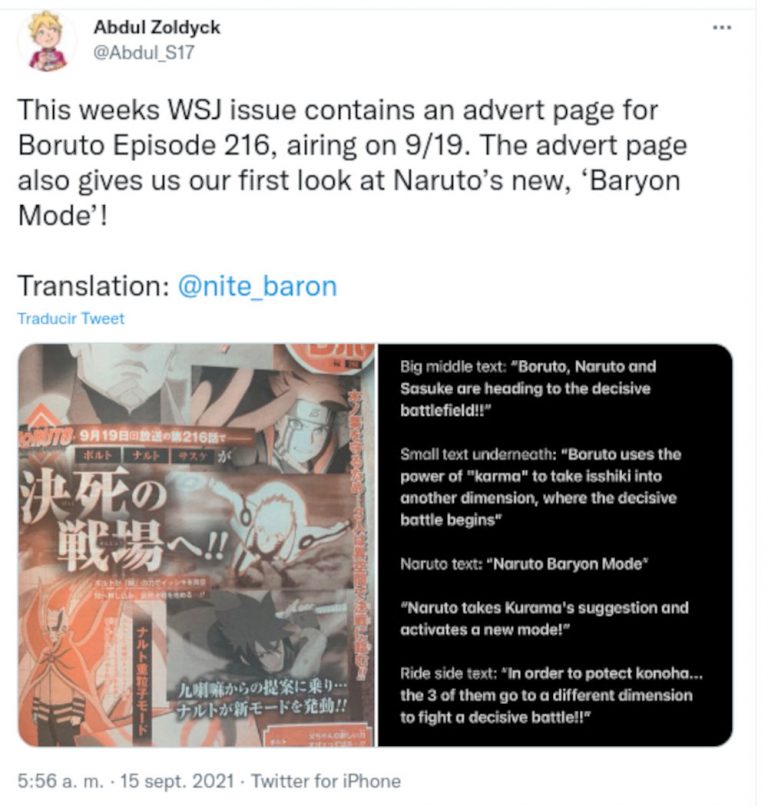768x806 pixels.
Task: Click the Abdul Zoldyck display name
Action: pos(157,27)
